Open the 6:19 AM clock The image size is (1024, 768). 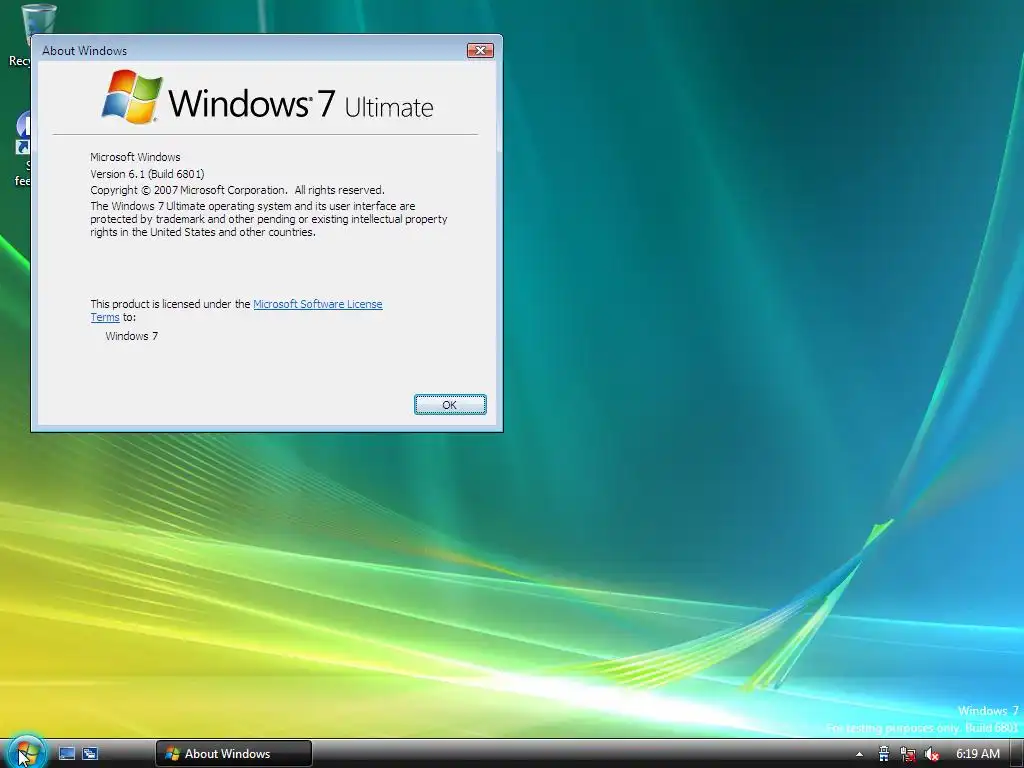pos(978,754)
